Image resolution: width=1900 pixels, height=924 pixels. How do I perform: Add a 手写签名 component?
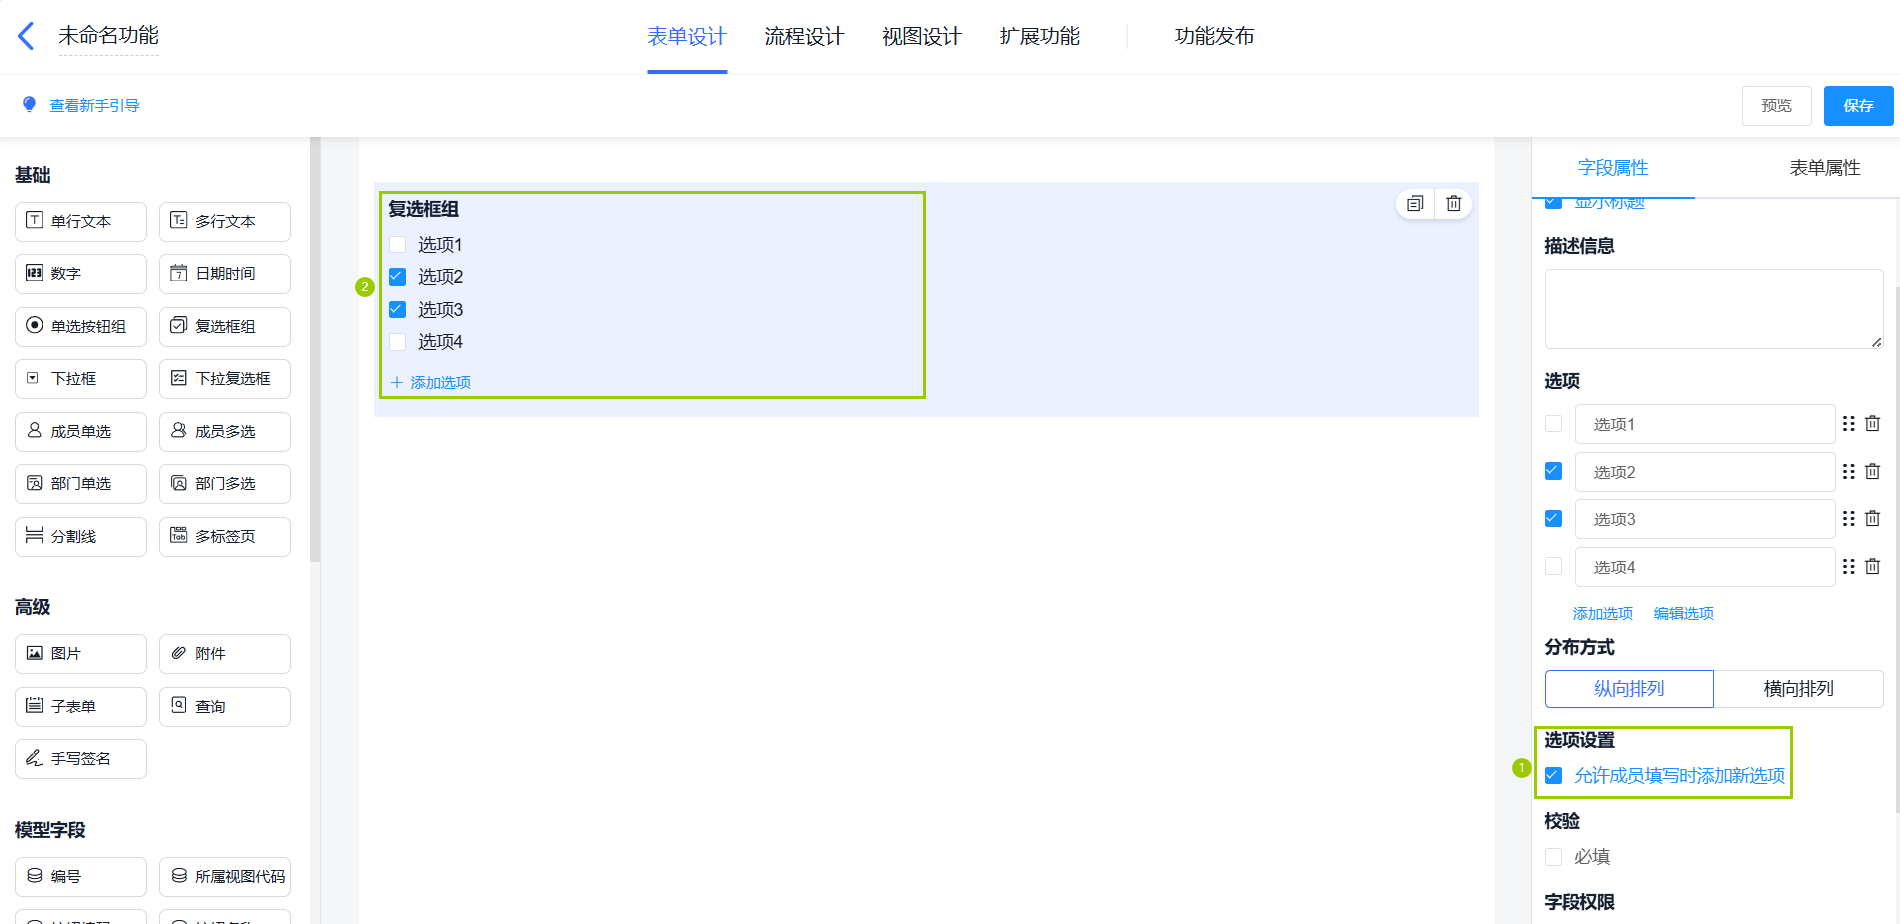81,759
